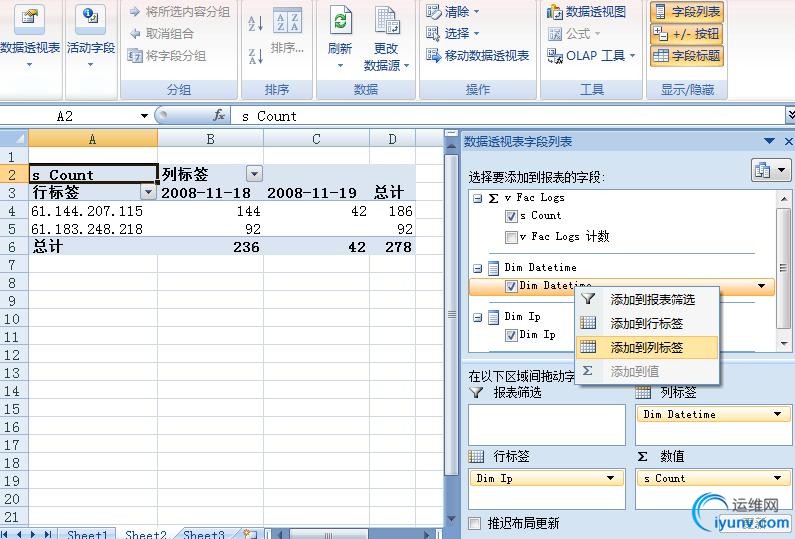
Task: Close the PivotTable field list pane
Action: click(788, 141)
